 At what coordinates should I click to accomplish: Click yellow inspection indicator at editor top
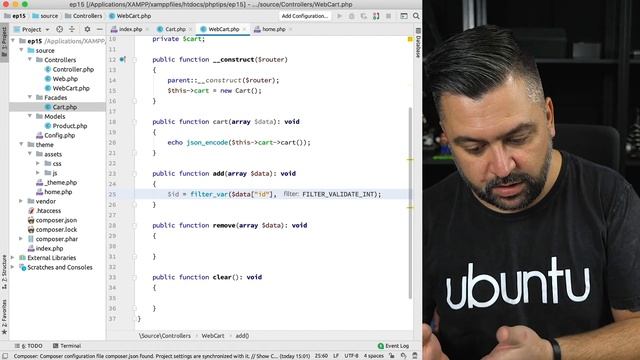pyautogui.click(x=410, y=39)
